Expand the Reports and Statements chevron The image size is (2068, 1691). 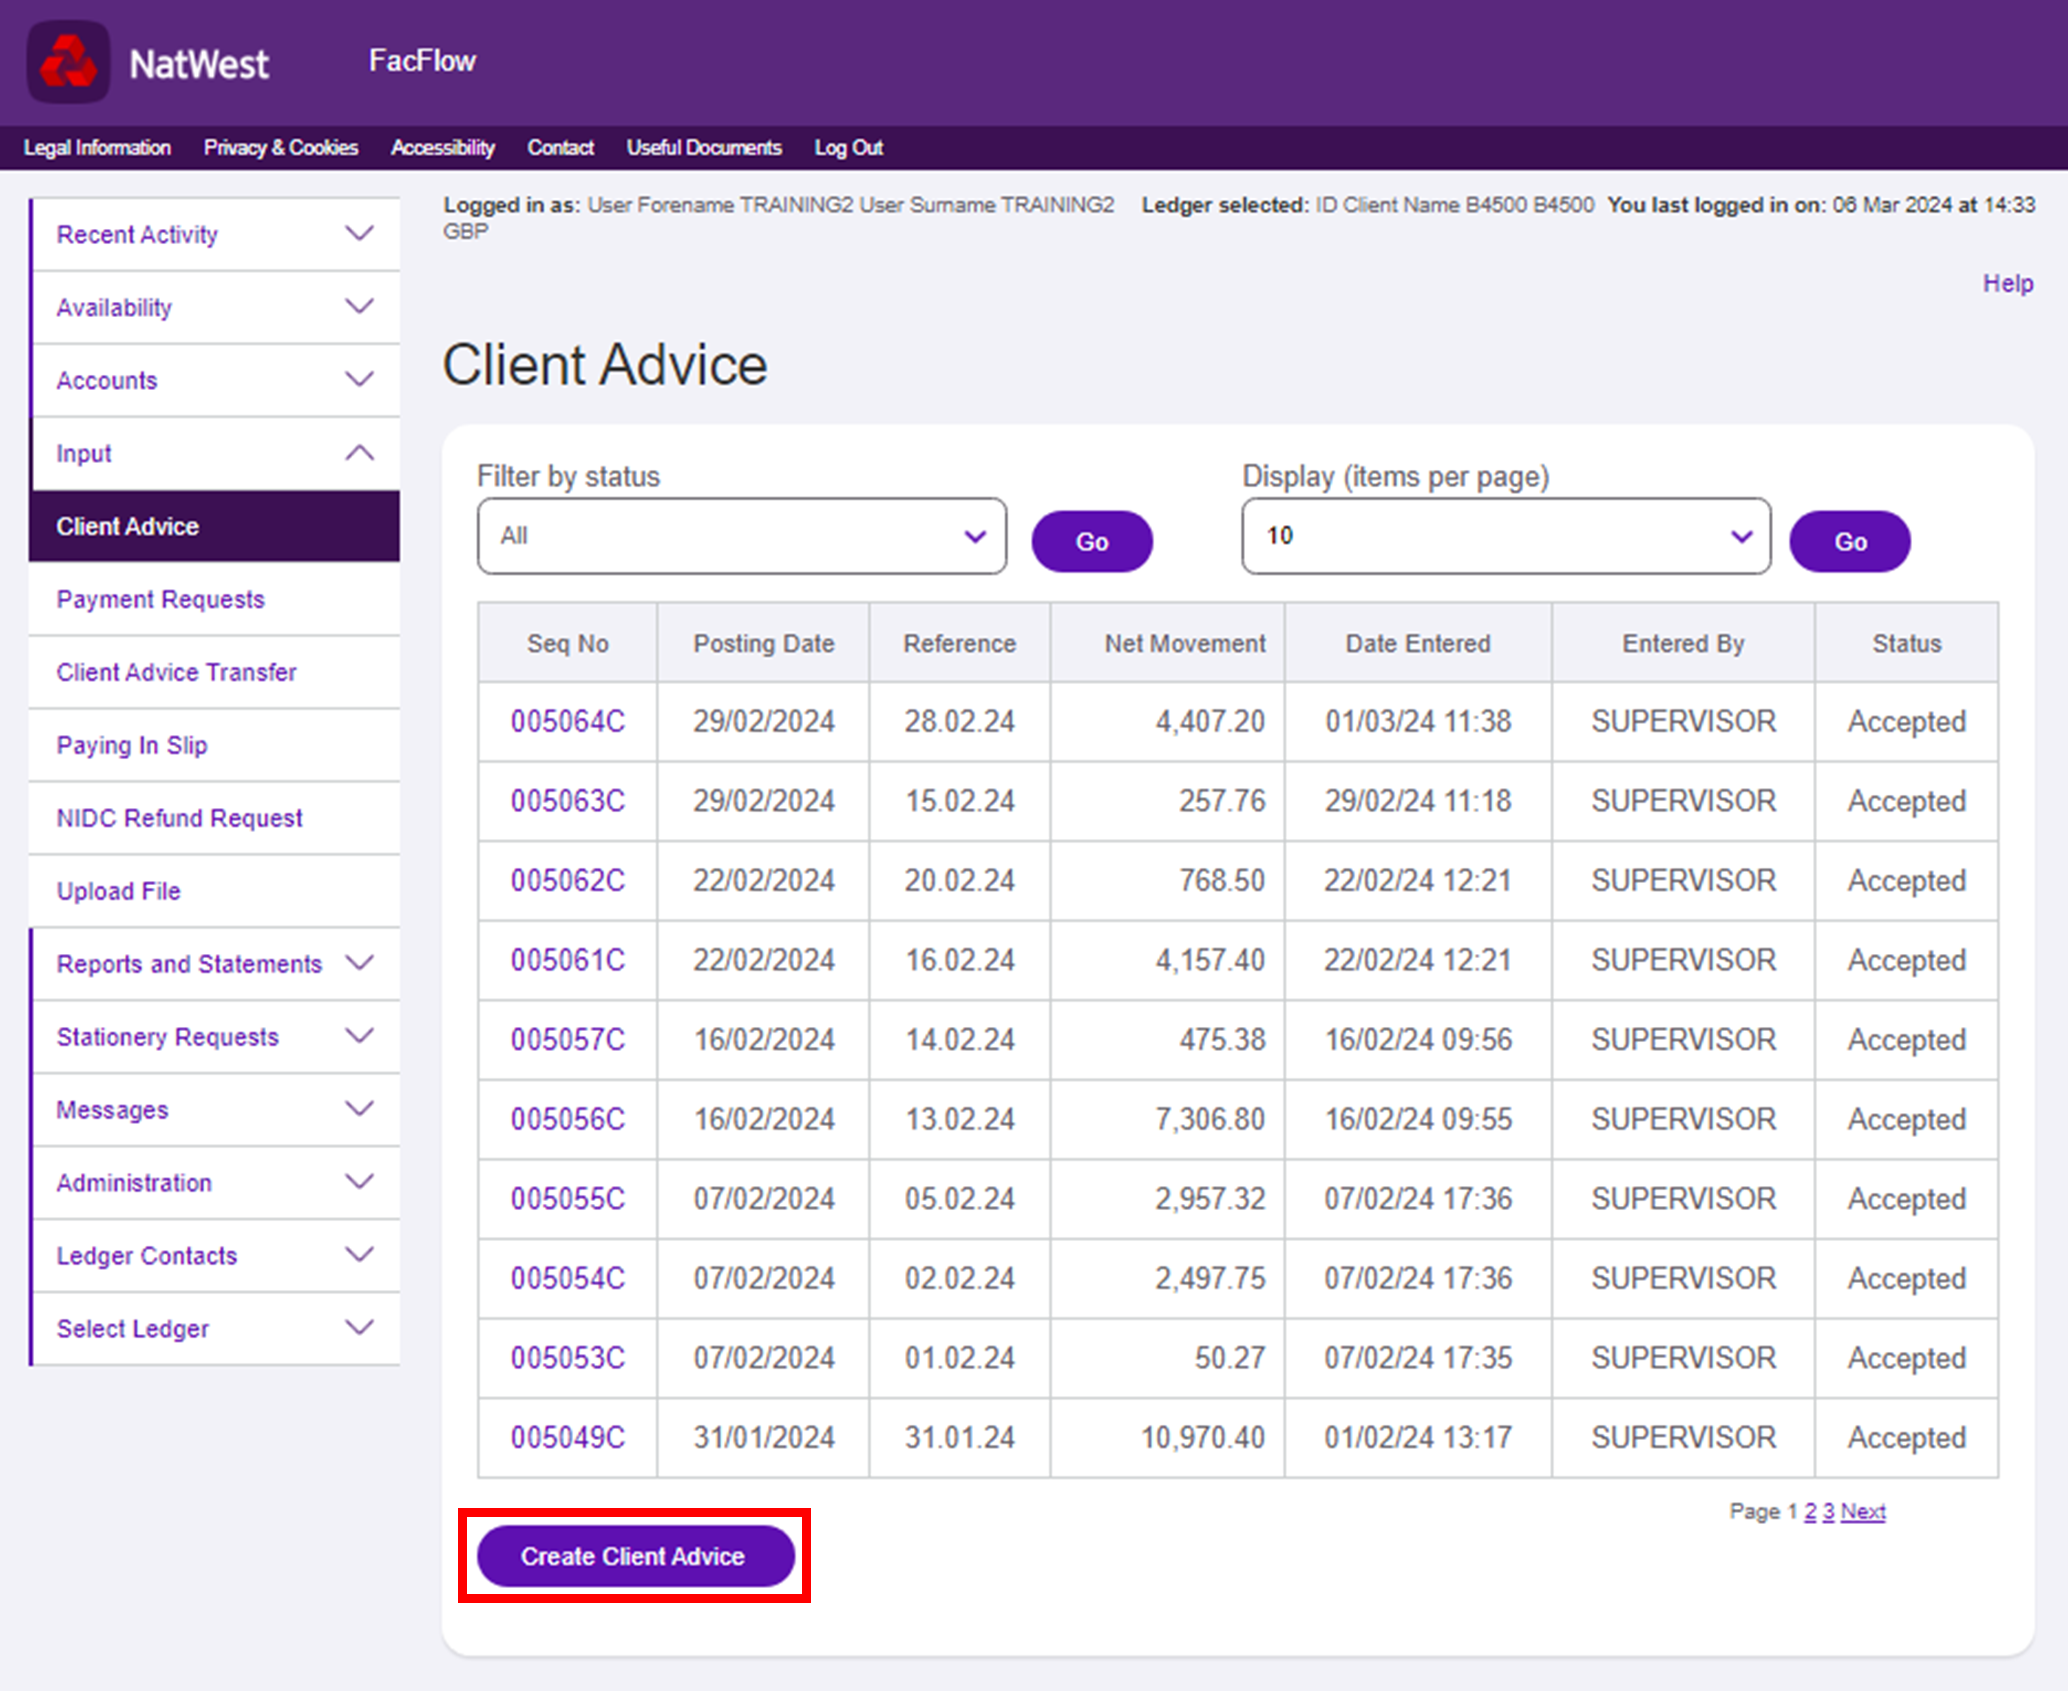(359, 963)
